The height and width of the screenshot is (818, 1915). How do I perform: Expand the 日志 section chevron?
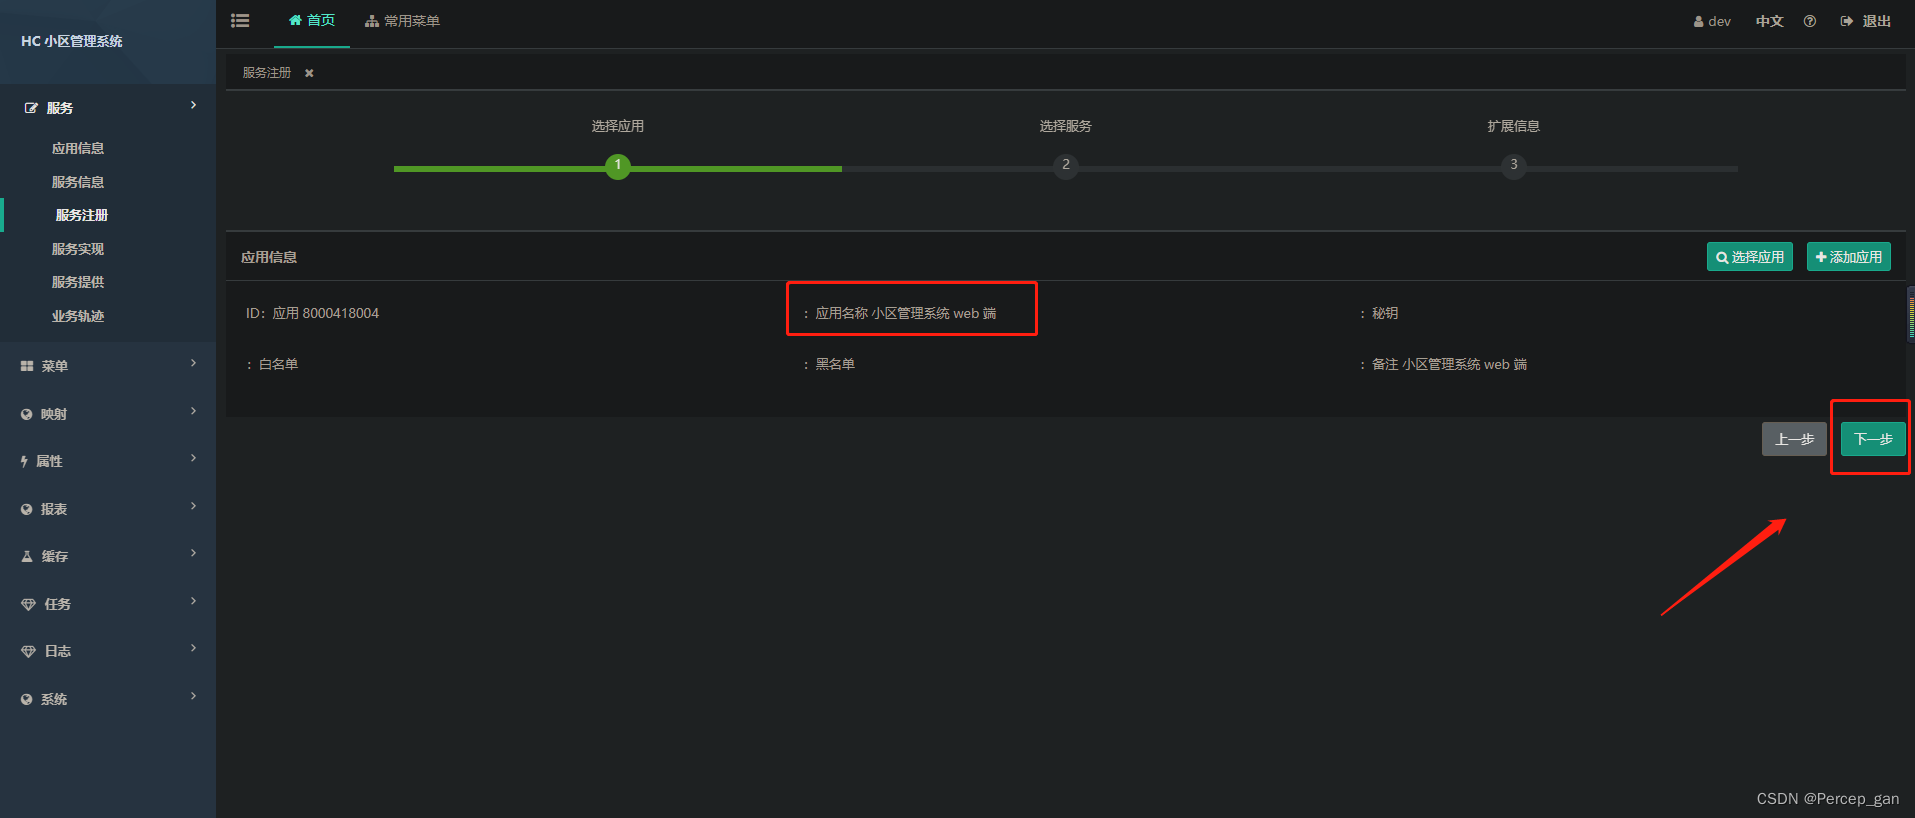point(193,648)
